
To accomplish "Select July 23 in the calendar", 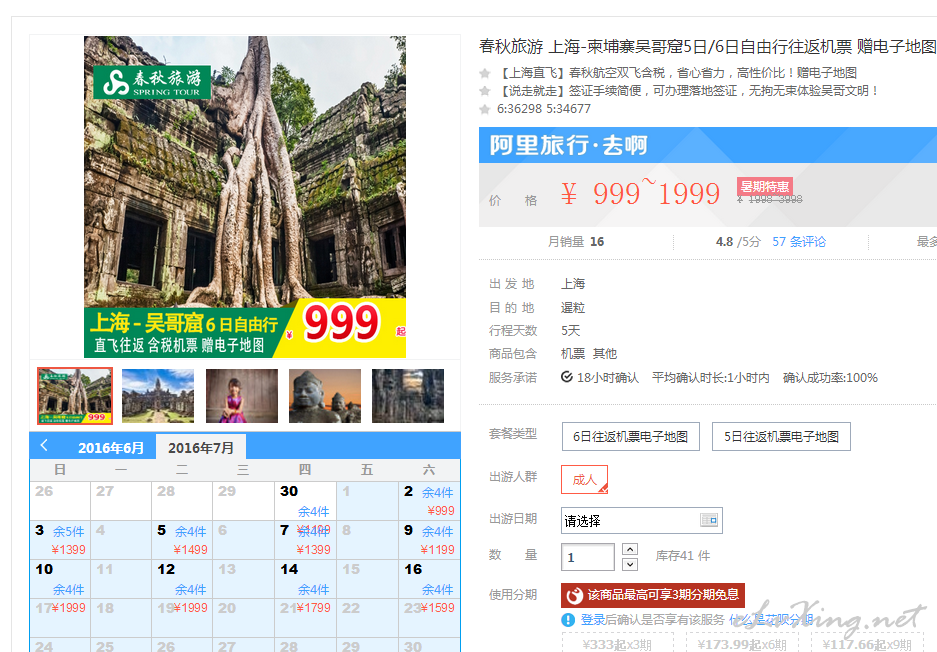I will tap(429, 617).
